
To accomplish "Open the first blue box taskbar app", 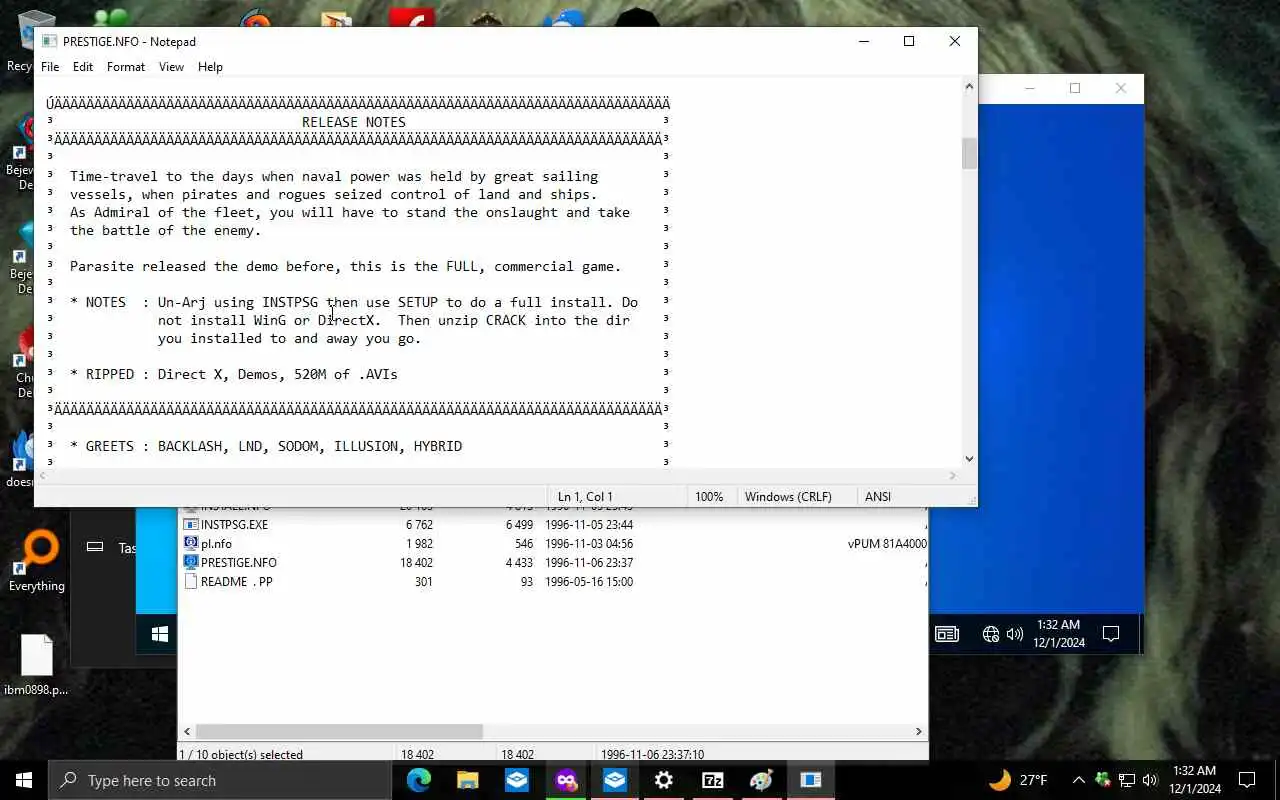I will pos(517,780).
